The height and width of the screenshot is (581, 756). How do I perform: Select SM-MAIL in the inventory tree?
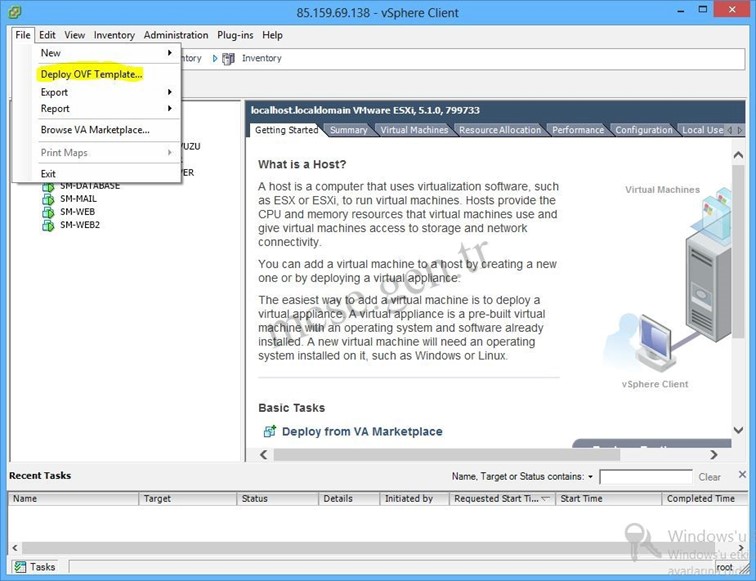tap(78, 199)
